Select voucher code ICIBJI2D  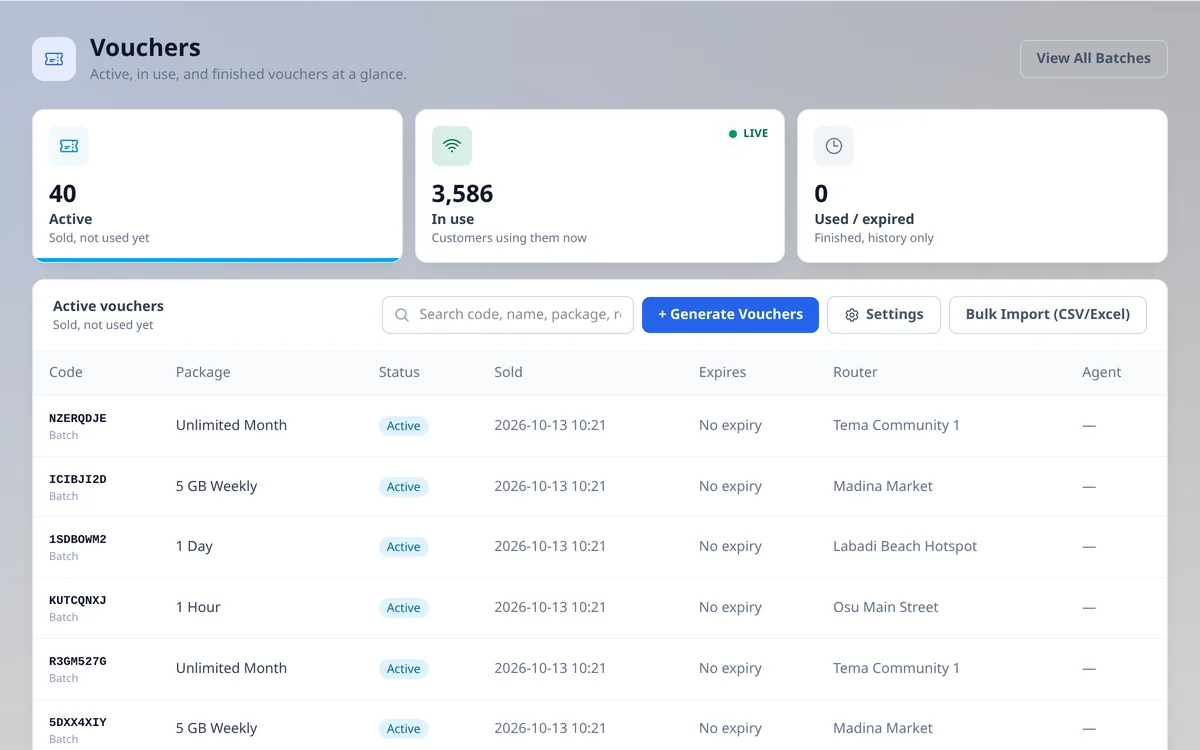(78, 479)
